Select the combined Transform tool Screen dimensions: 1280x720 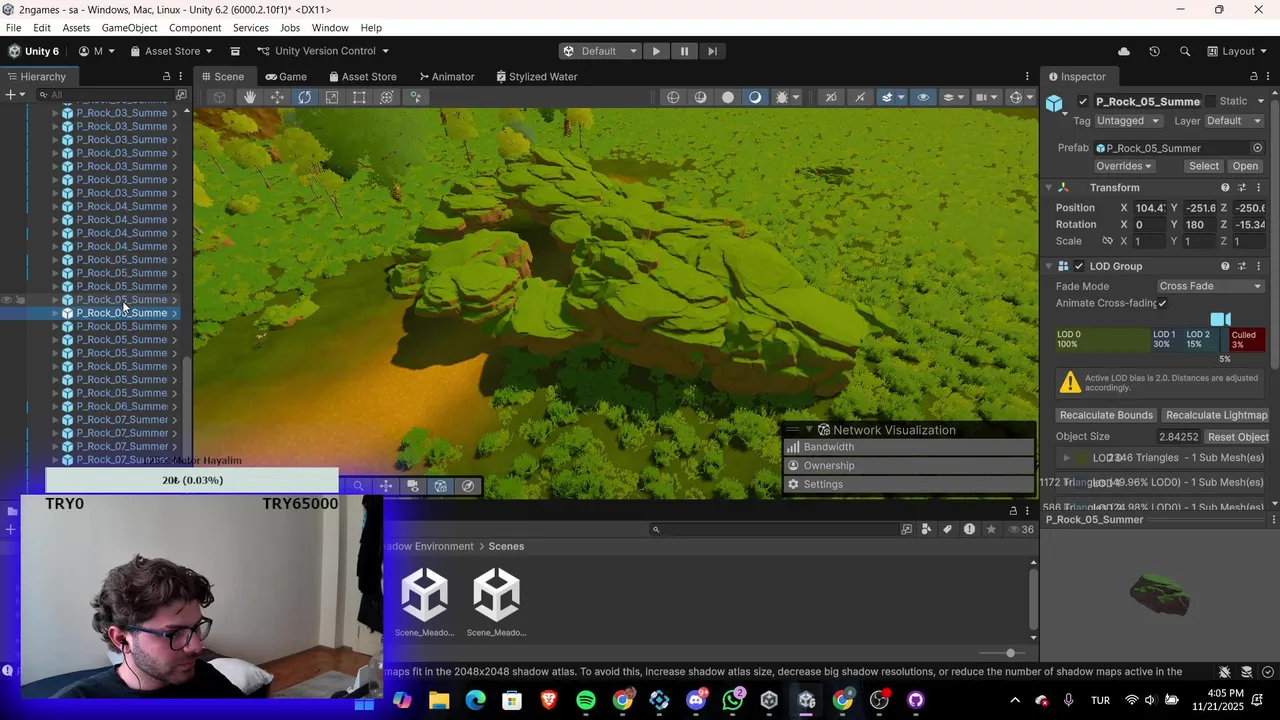point(387,97)
